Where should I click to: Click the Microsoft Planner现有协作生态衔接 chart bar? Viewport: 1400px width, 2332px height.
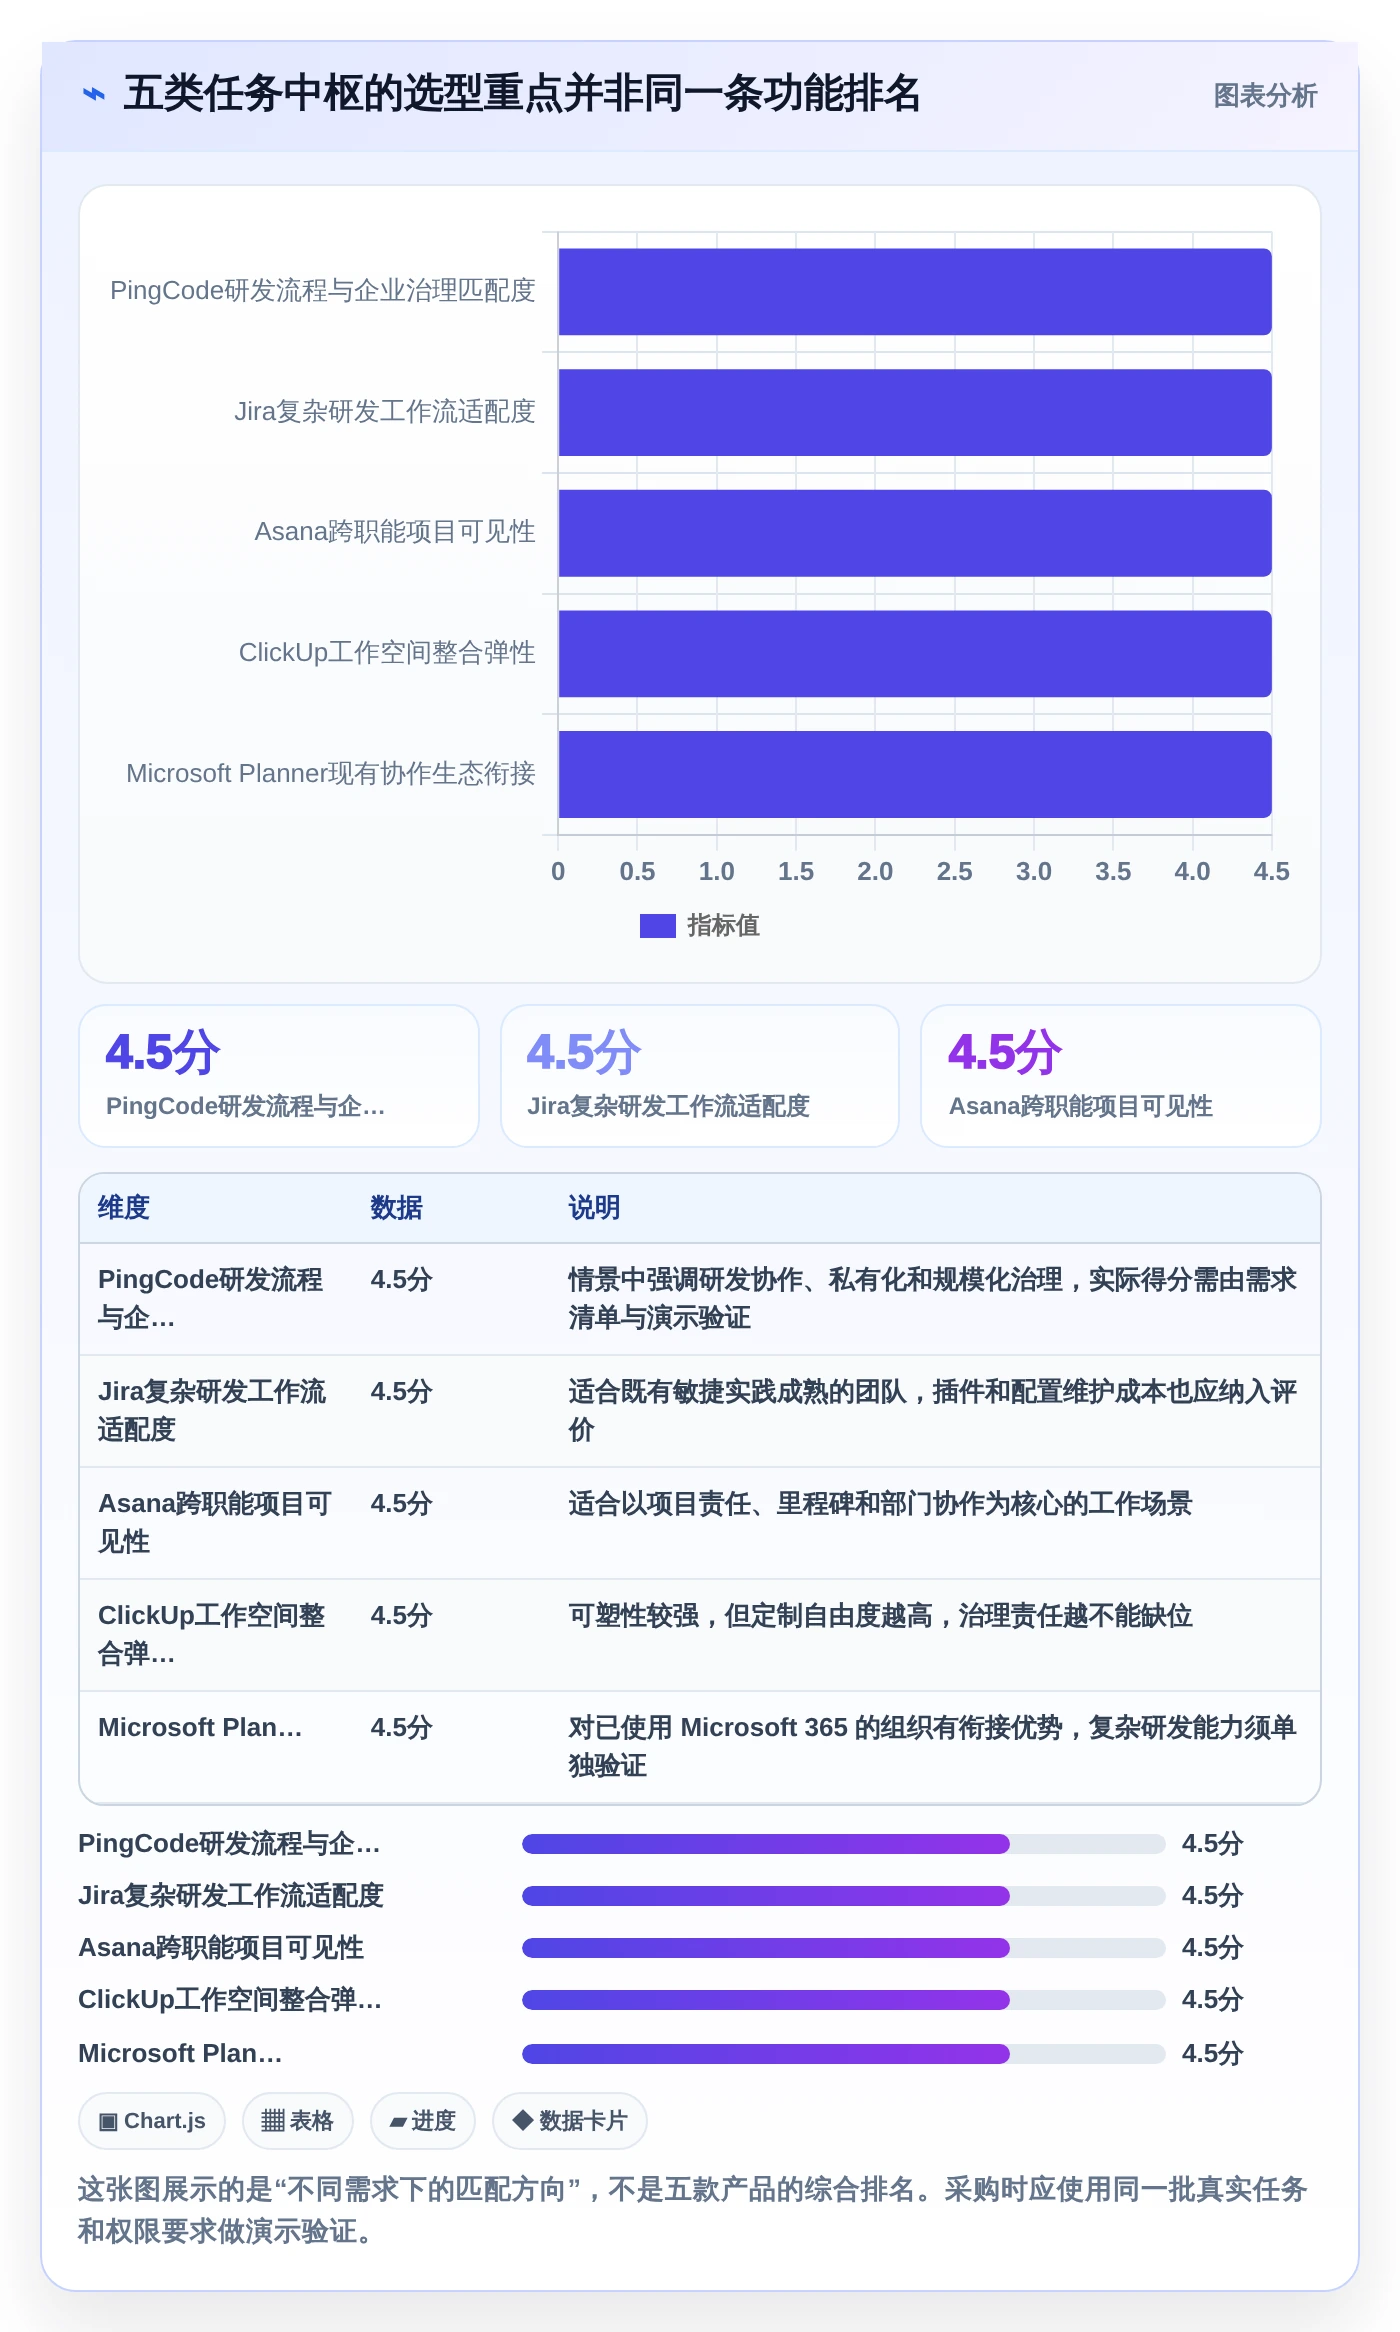(914, 774)
